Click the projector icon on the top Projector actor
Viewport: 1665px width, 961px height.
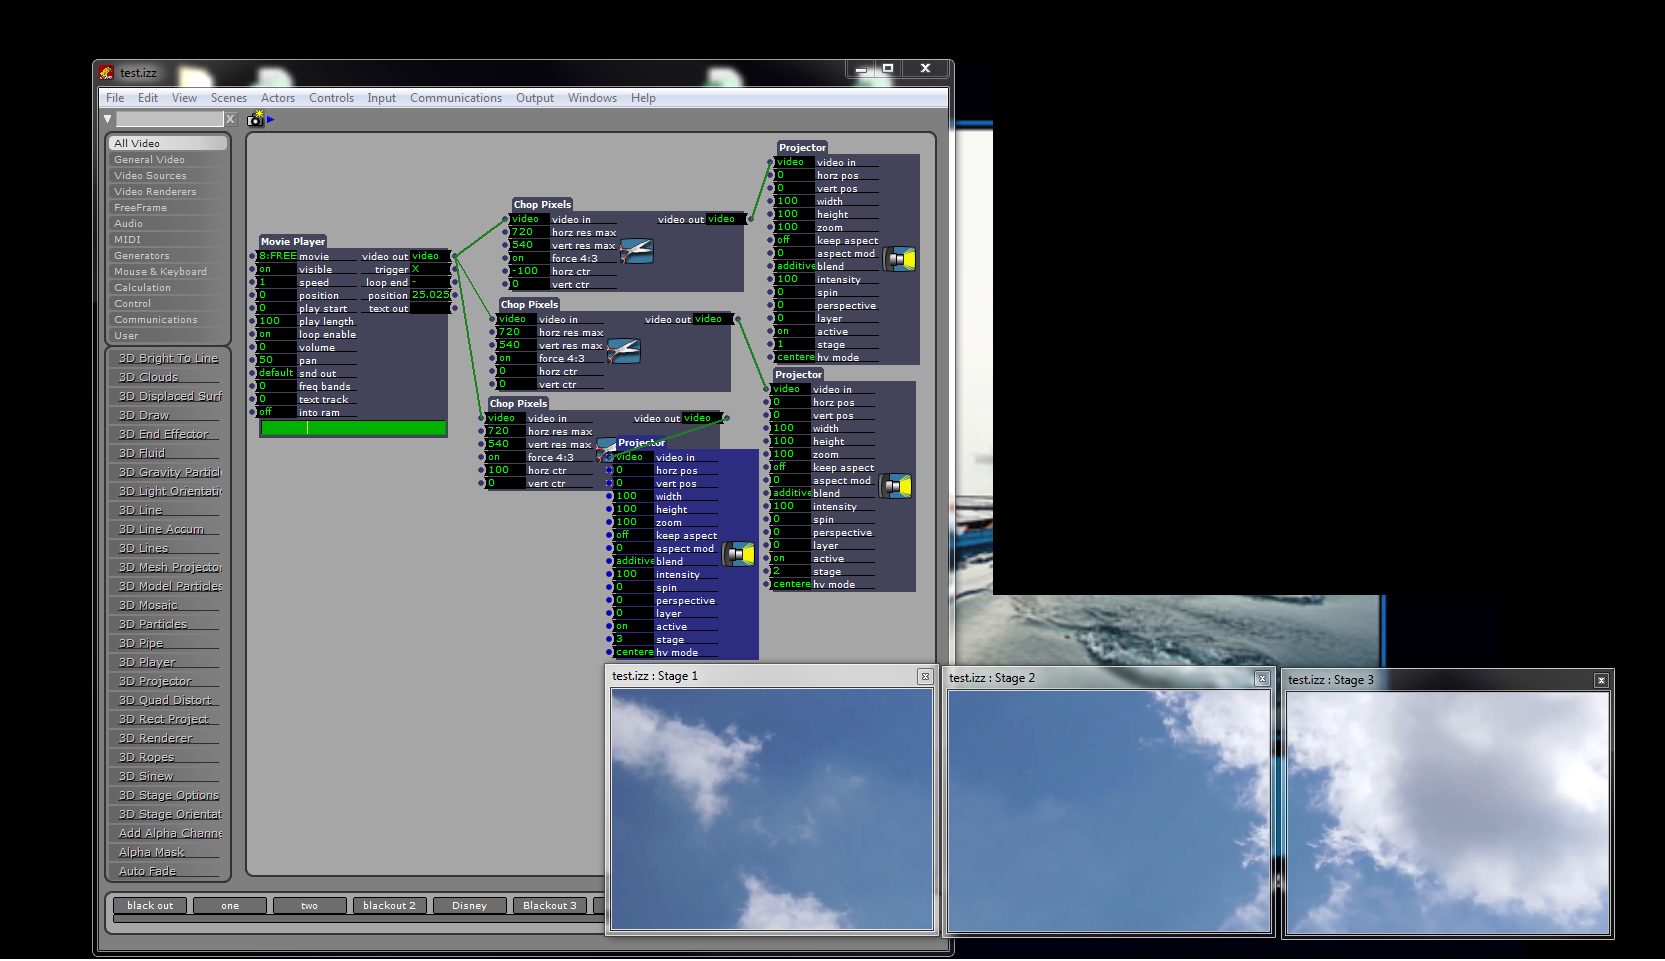click(x=900, y=259)
